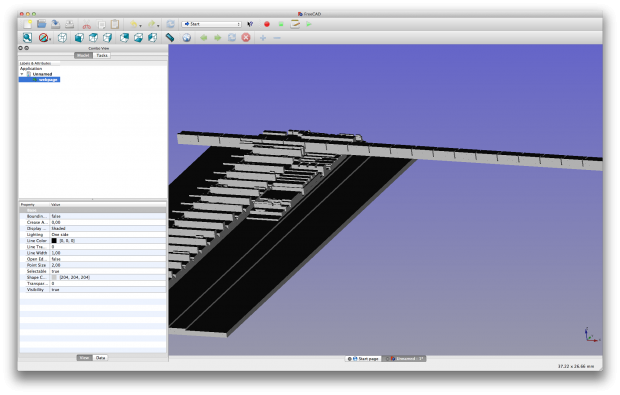Click the Line Color black swatch
Viewport: 620px width, 395px height.
pyautogui.click(x=54, y=240)
